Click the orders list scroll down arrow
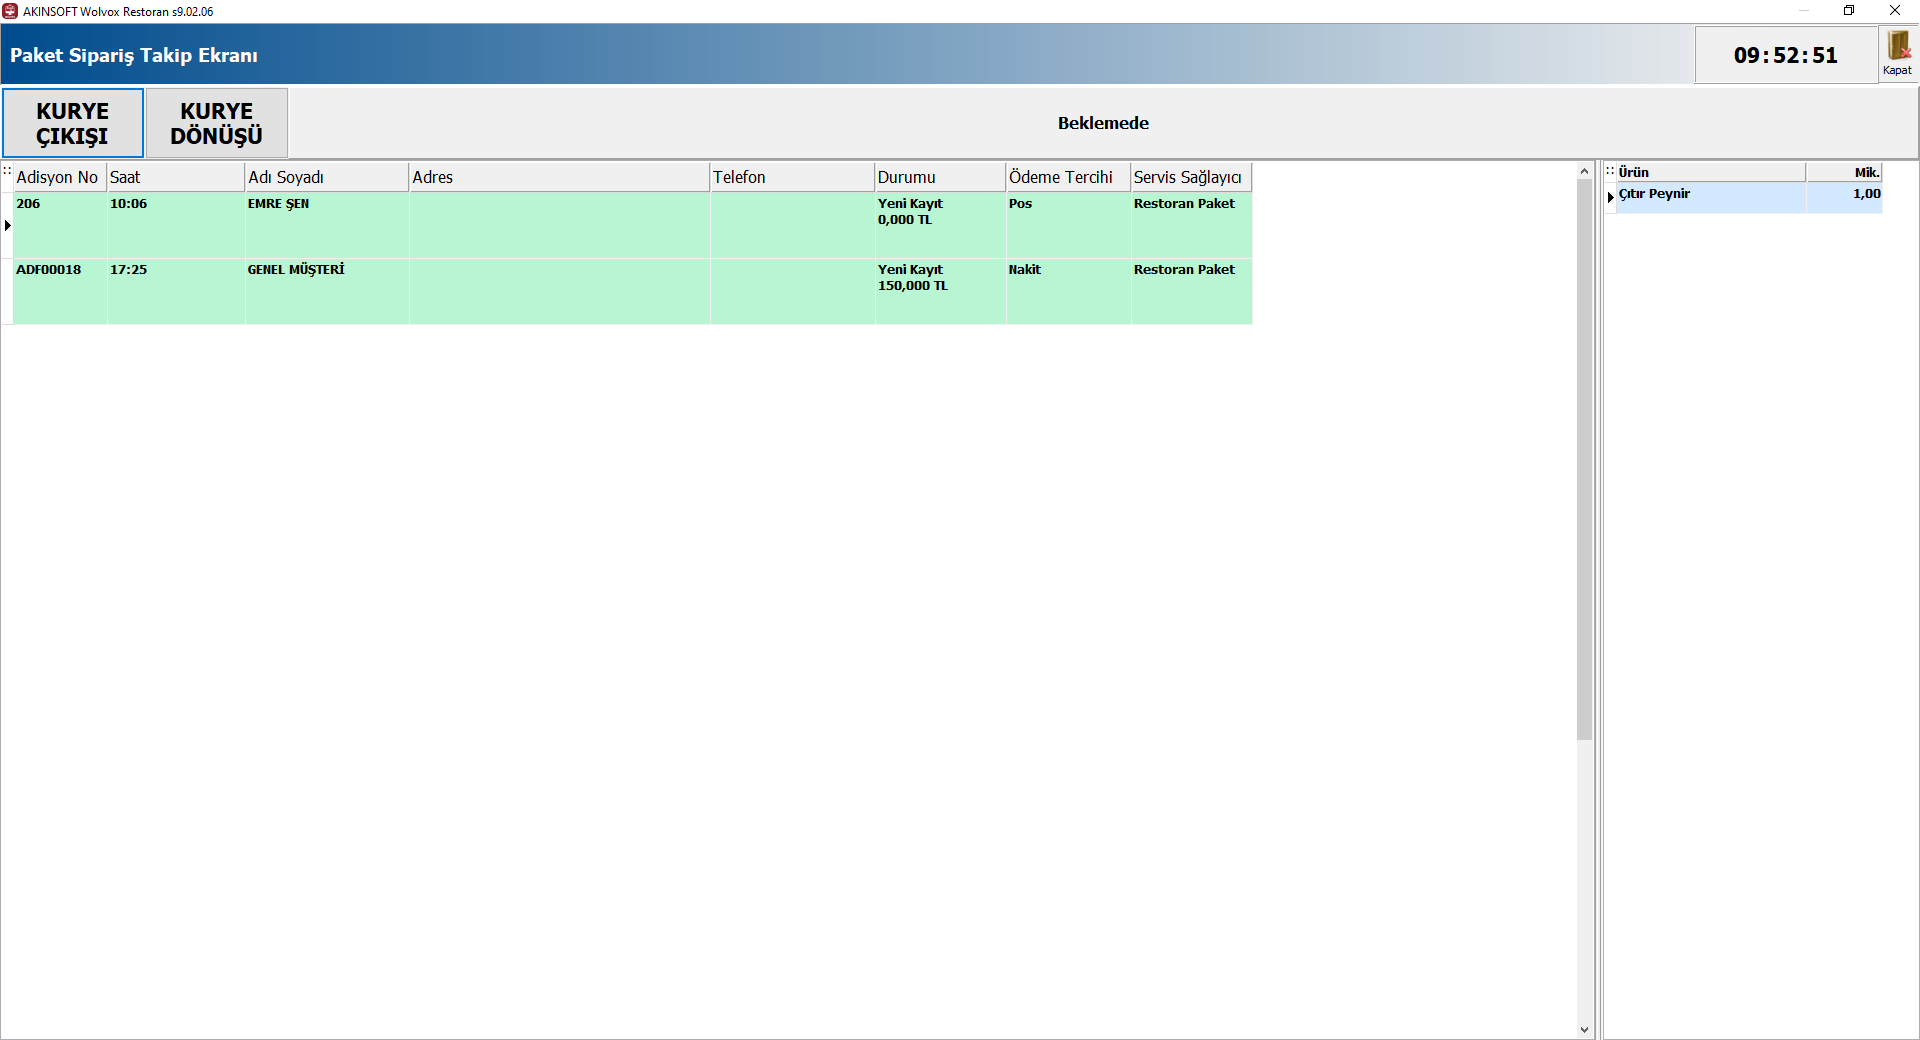Screen dimensions: 1920x1040 coord(1584,1030)
